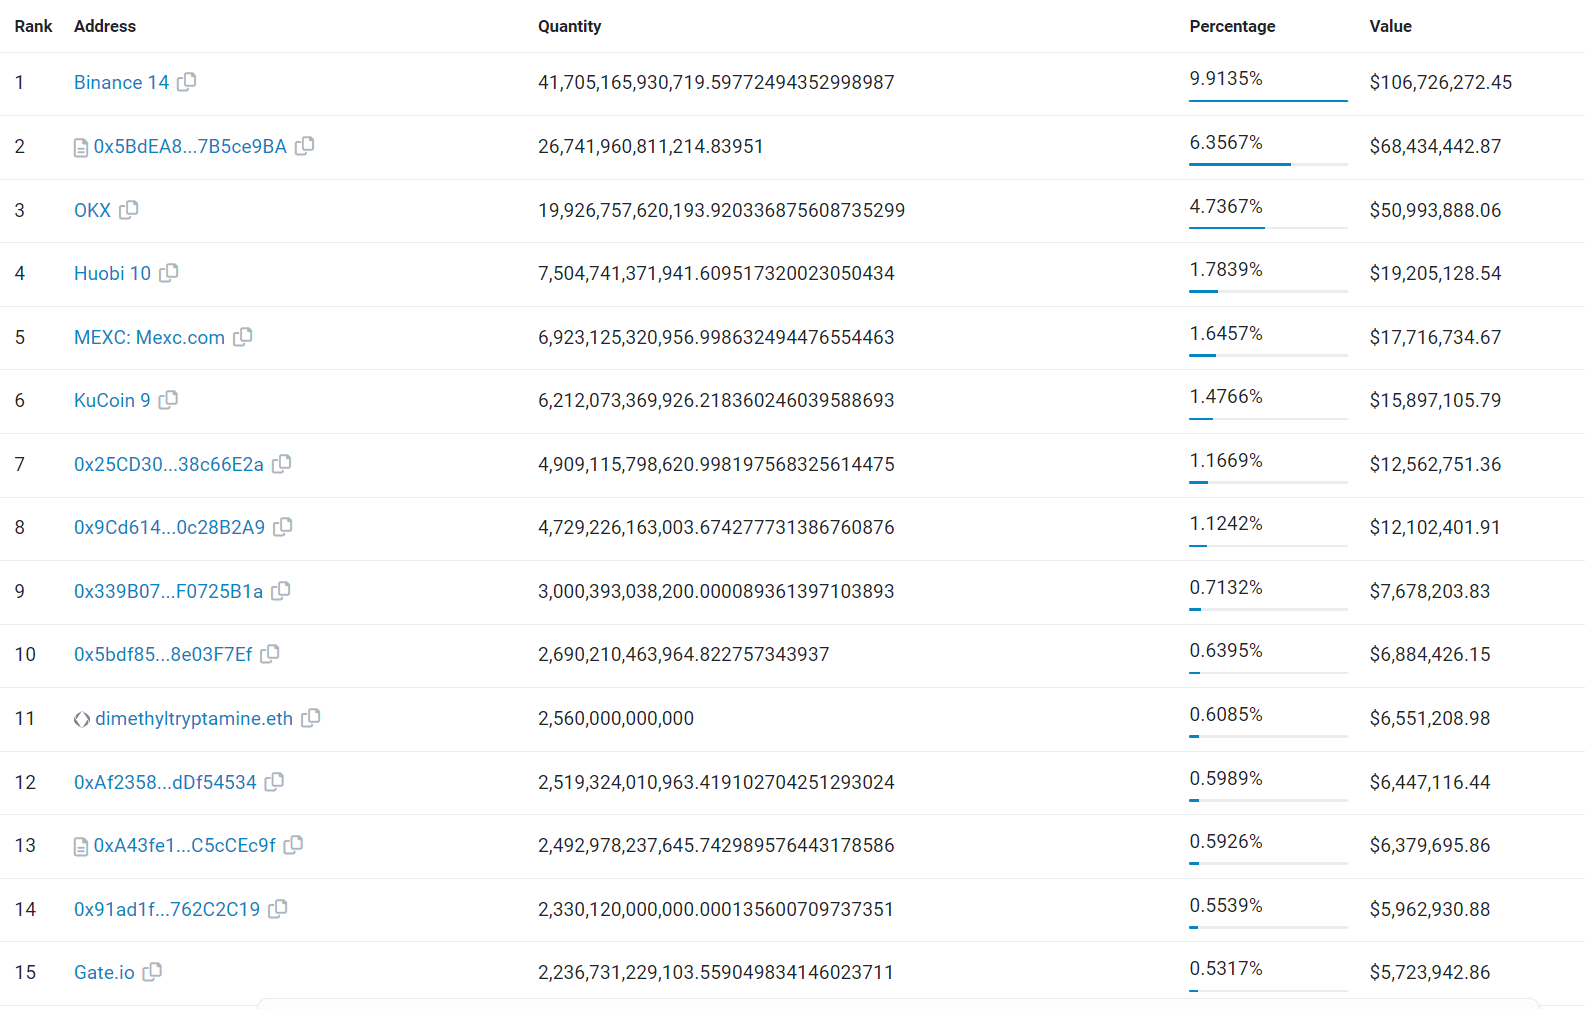The width and height of the screenshot is (1585, 1009).
Task: Click the Address column header
Action: click(x=105, y=26)
